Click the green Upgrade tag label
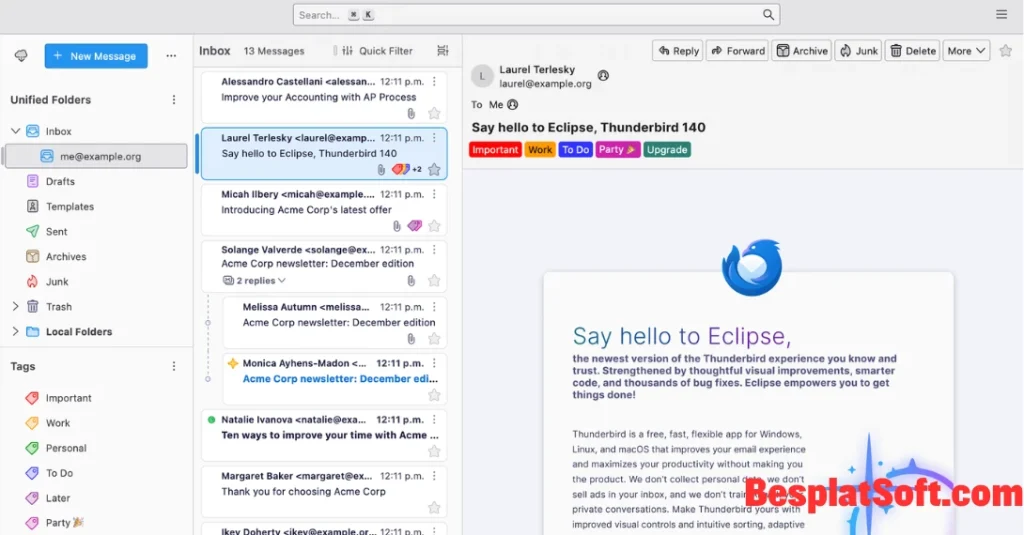The height and width of the screenshot is (535, 1024). pos(667,150)
